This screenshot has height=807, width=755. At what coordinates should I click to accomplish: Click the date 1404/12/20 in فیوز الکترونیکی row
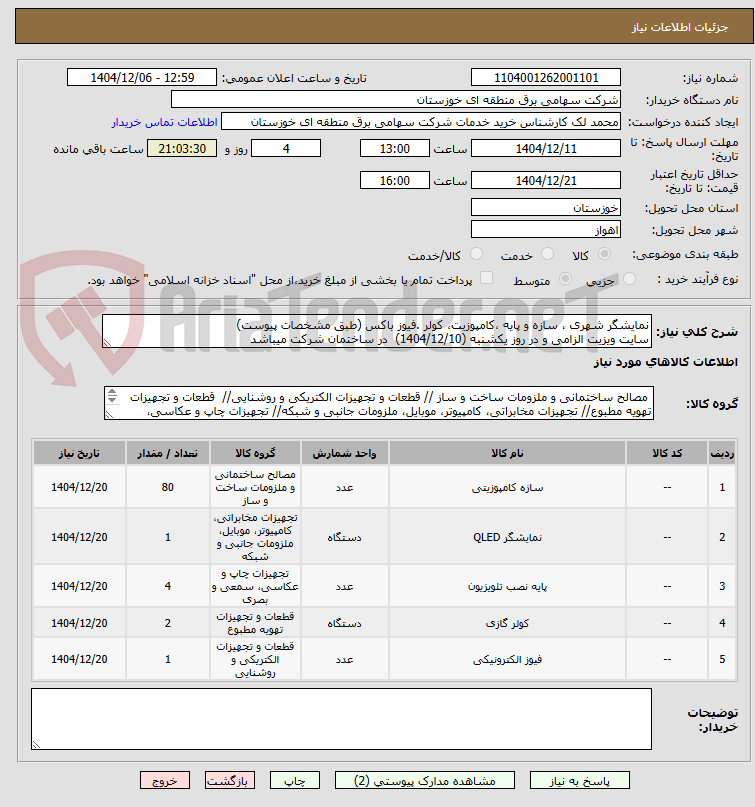tap(79, 659)
